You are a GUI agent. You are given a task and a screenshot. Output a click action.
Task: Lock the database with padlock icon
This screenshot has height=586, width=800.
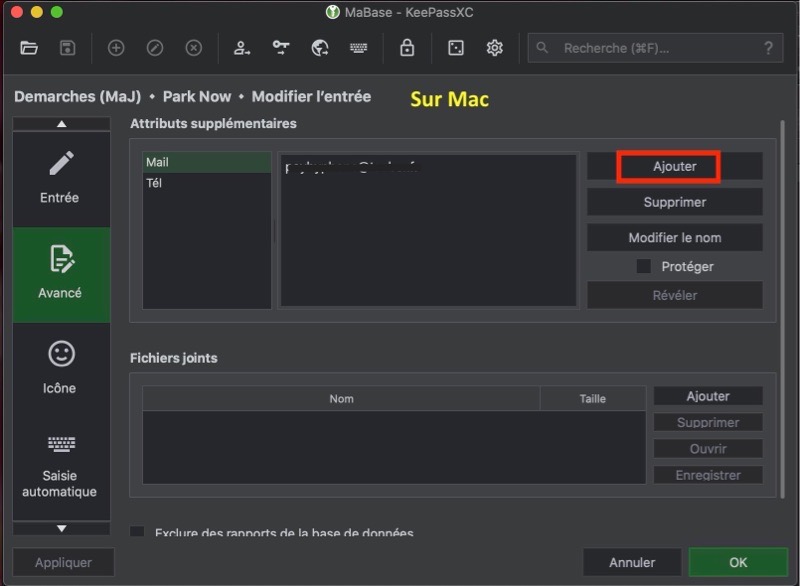(x=407, y=47)
